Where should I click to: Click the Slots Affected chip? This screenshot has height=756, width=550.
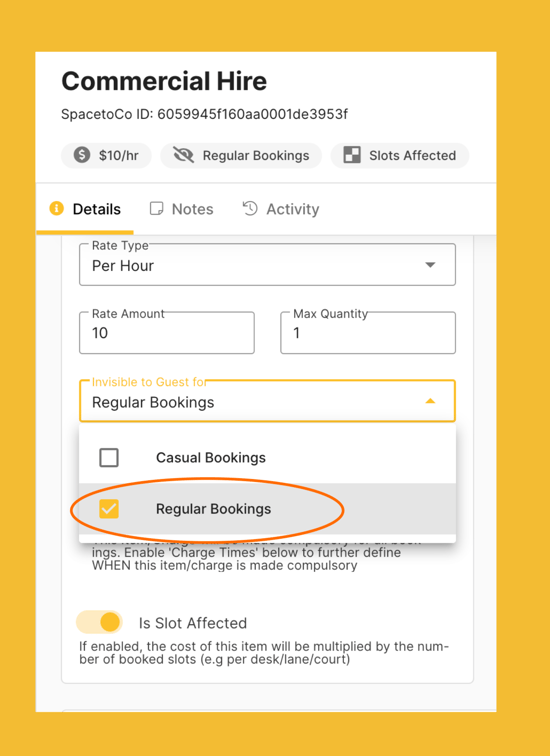tap(400, 155)
